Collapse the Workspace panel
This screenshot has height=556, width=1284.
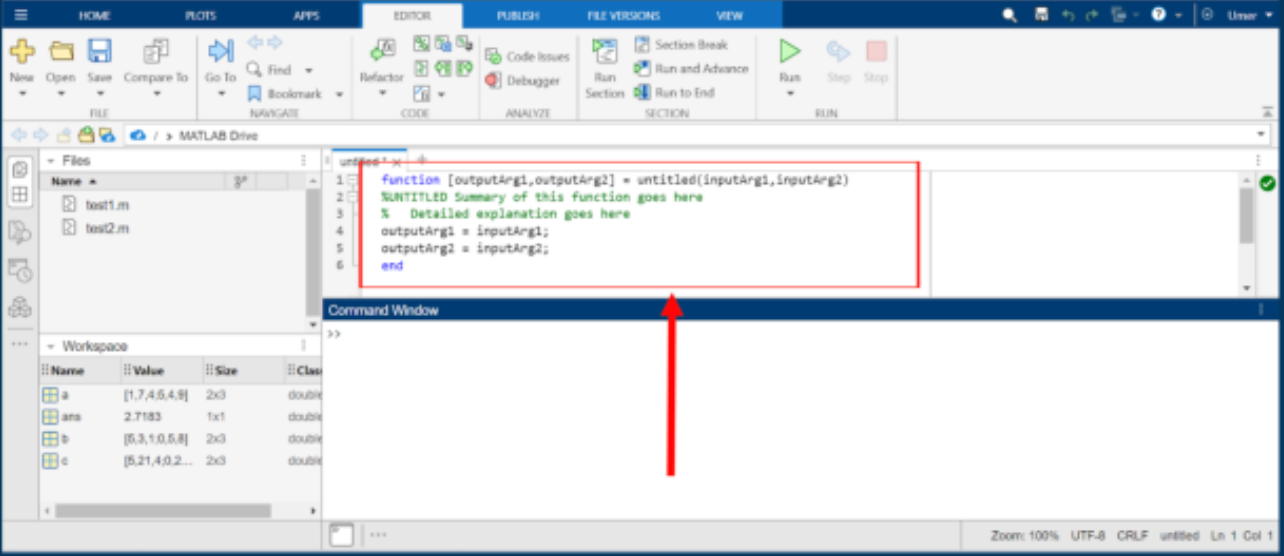tap(50, 346)
